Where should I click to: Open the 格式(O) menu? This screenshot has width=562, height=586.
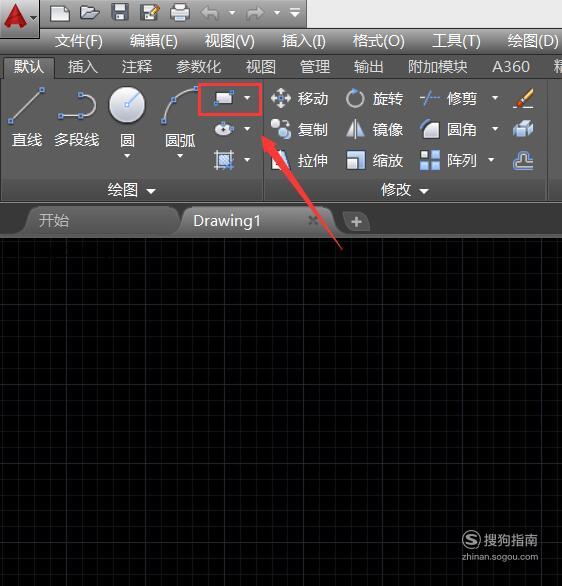click(x=379, y=41)
